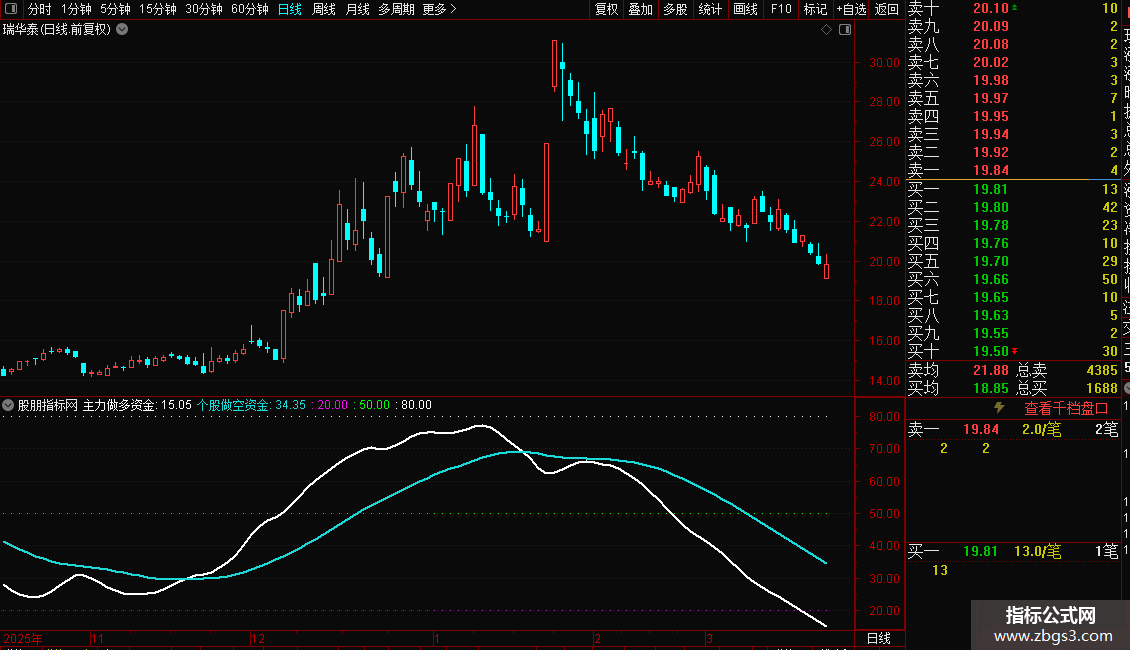Click the 2025年 timeline label
The height and width of the screenshot is (650, 1130).
tap(23, 638)
